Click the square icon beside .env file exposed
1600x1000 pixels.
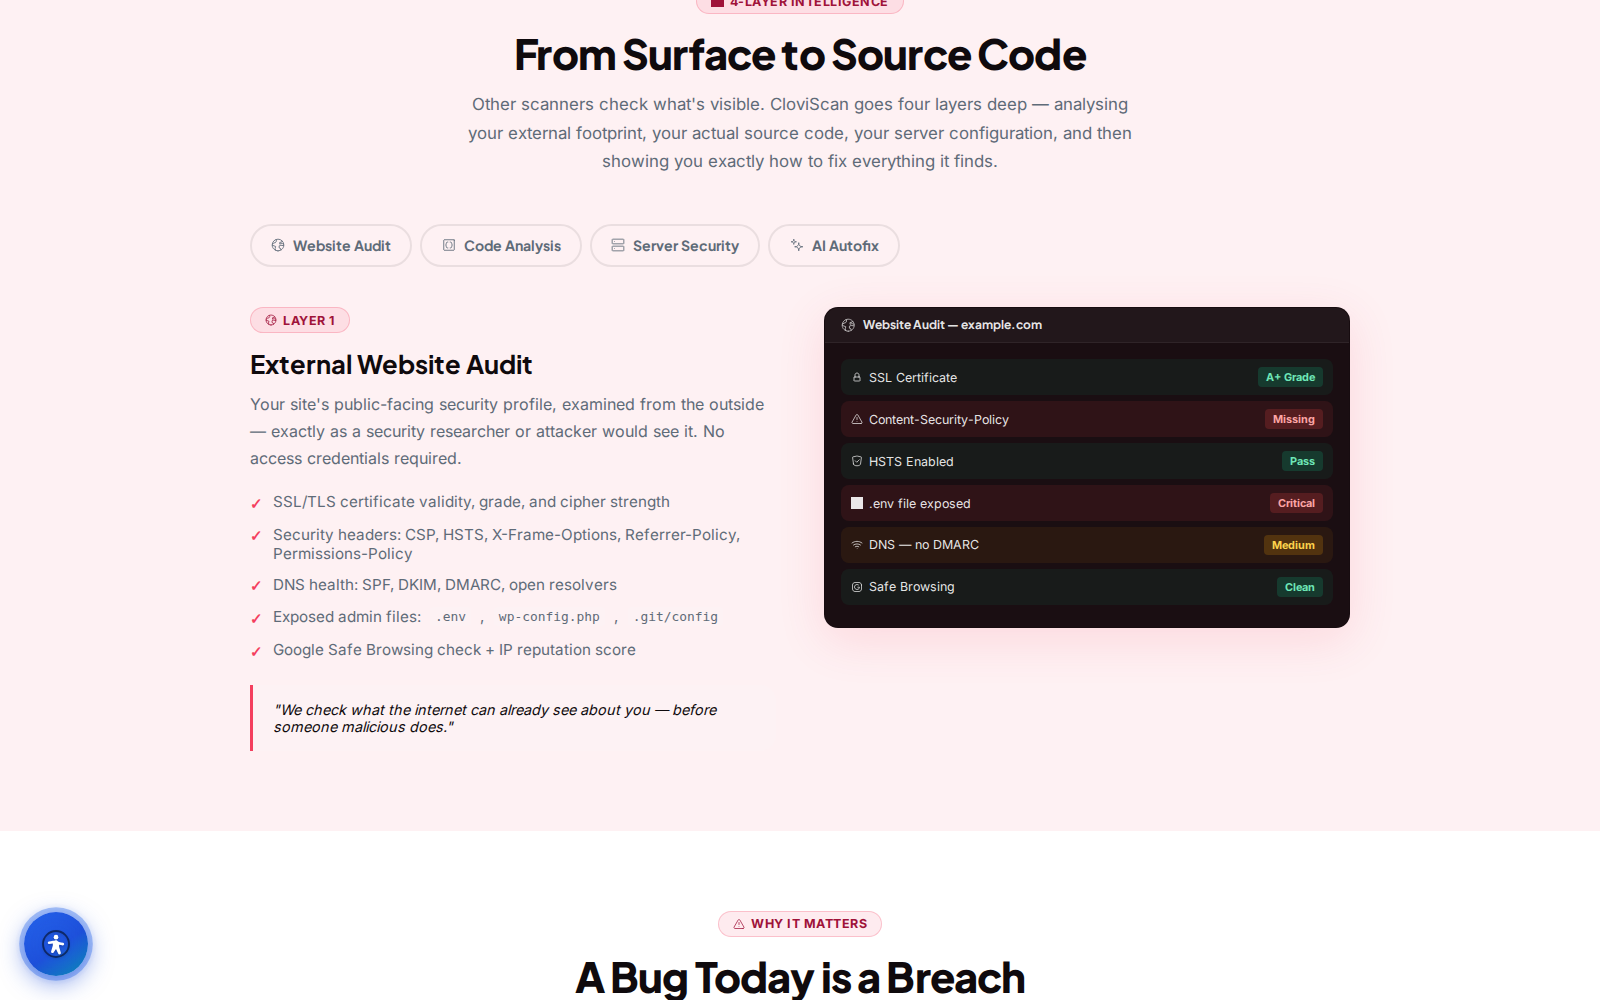tap(857, 503)
